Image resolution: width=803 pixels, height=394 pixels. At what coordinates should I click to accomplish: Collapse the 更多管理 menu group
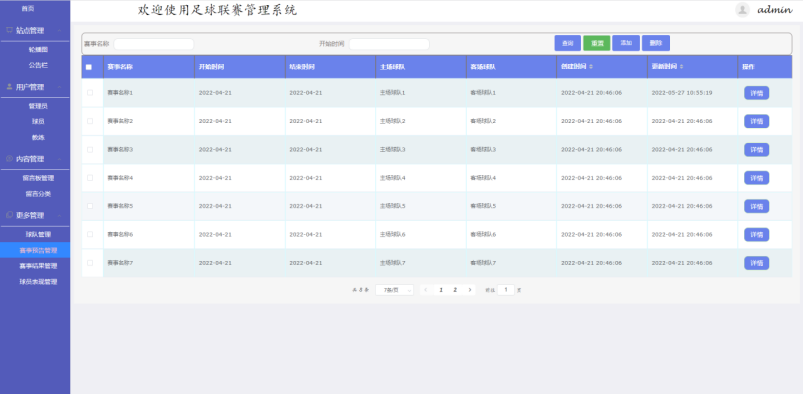click(x=59, y=216)
